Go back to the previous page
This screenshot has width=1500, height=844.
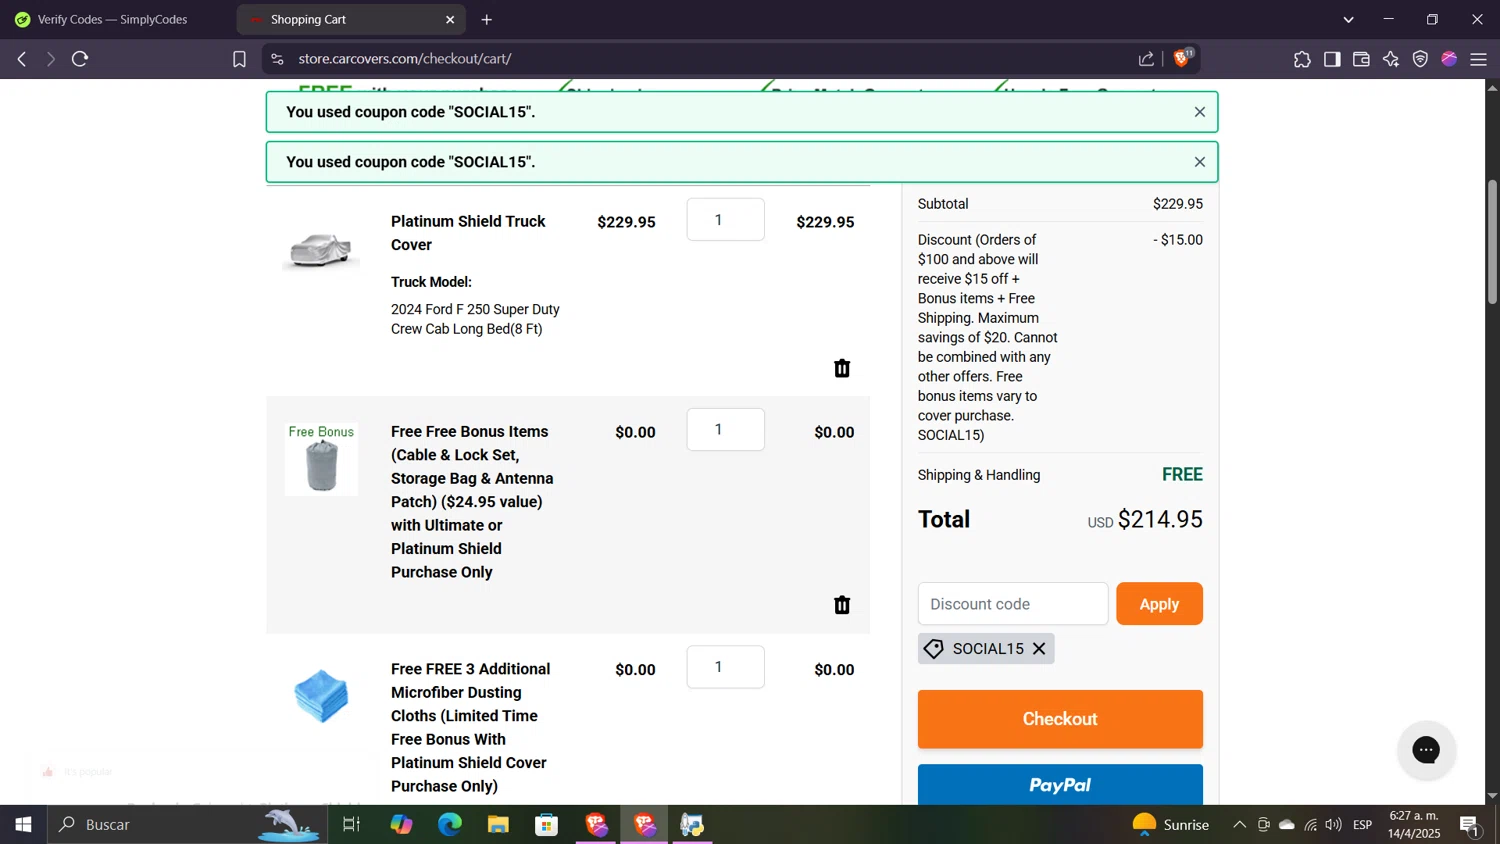(x=22, y=59)
